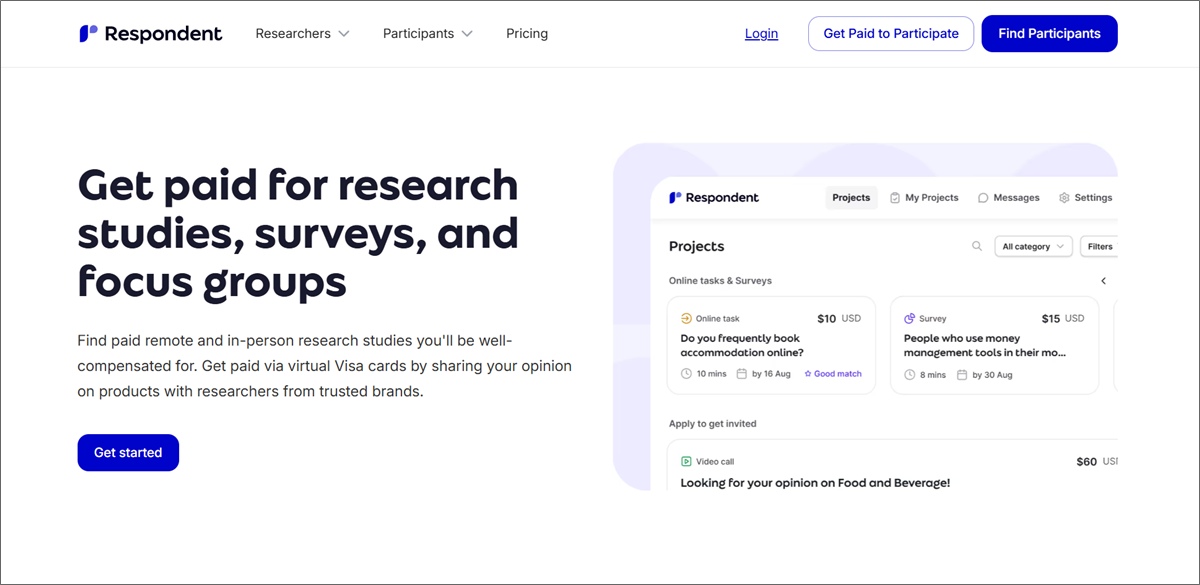Click the 'Apply to get invited' heading
Image resolution: width=1200 pixels, height=585 pixels.
pos(712,424)
